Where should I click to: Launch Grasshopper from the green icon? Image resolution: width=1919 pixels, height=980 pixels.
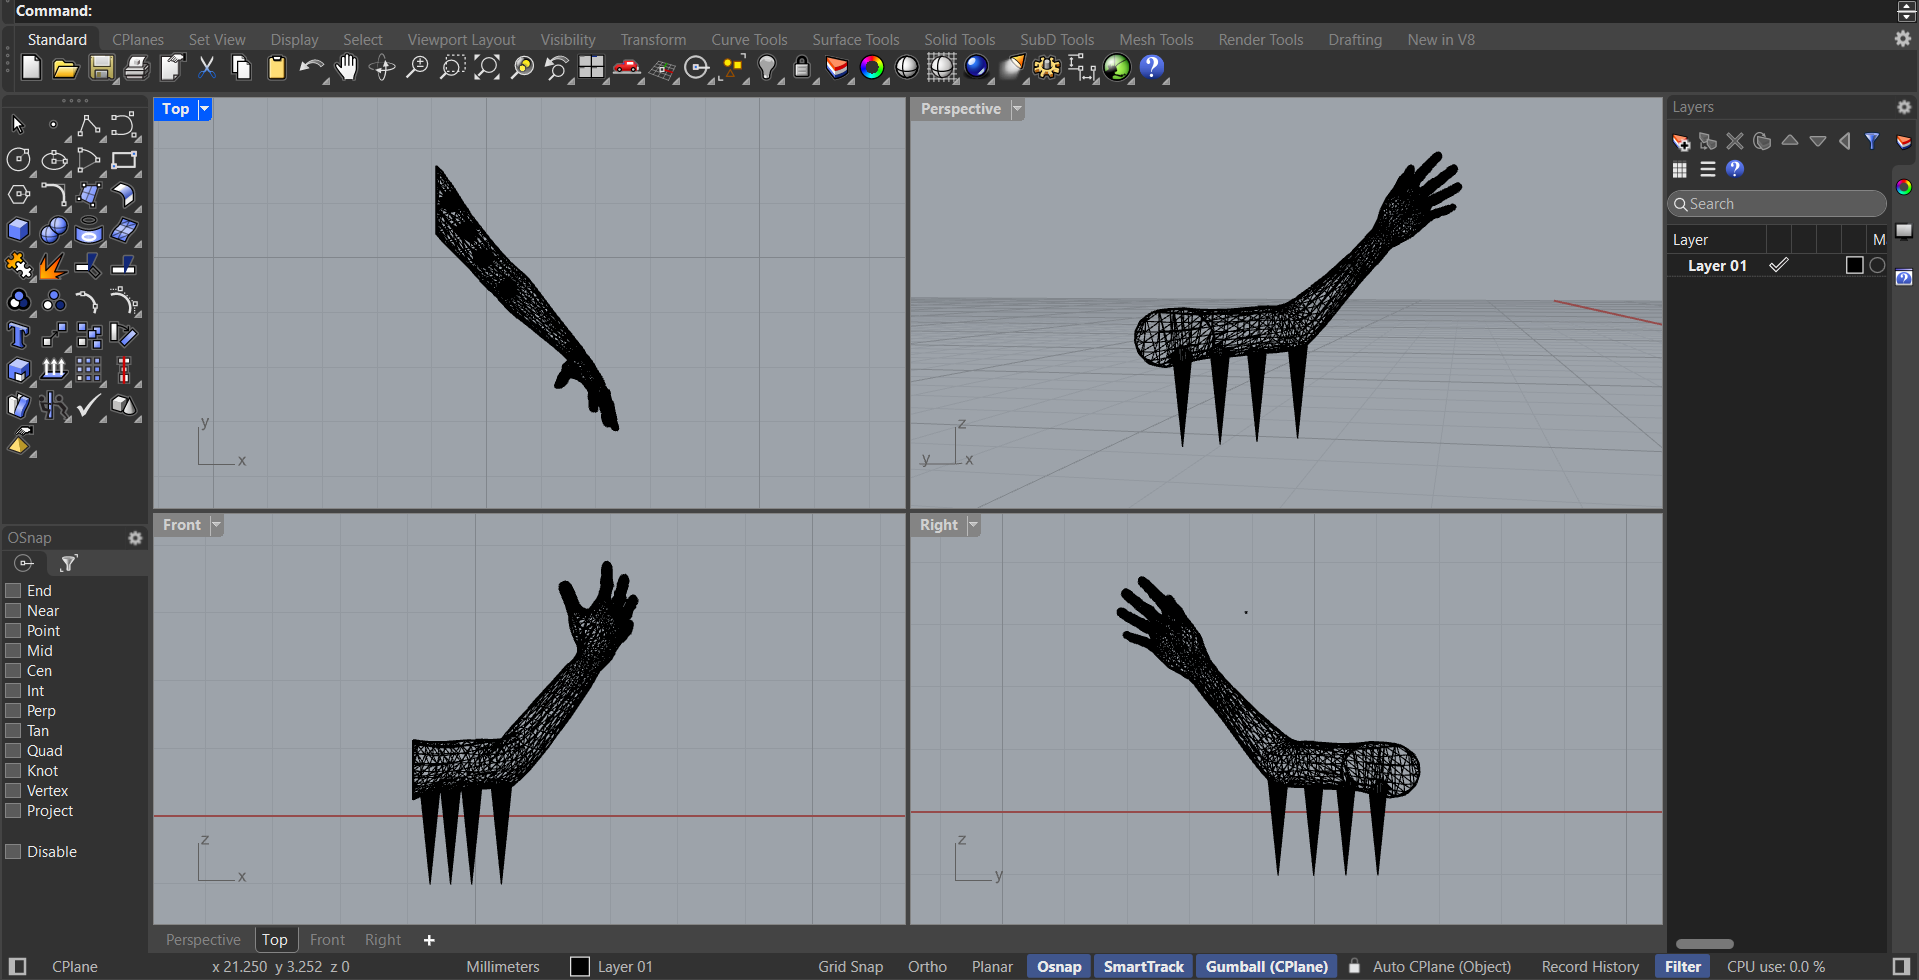1117,67
